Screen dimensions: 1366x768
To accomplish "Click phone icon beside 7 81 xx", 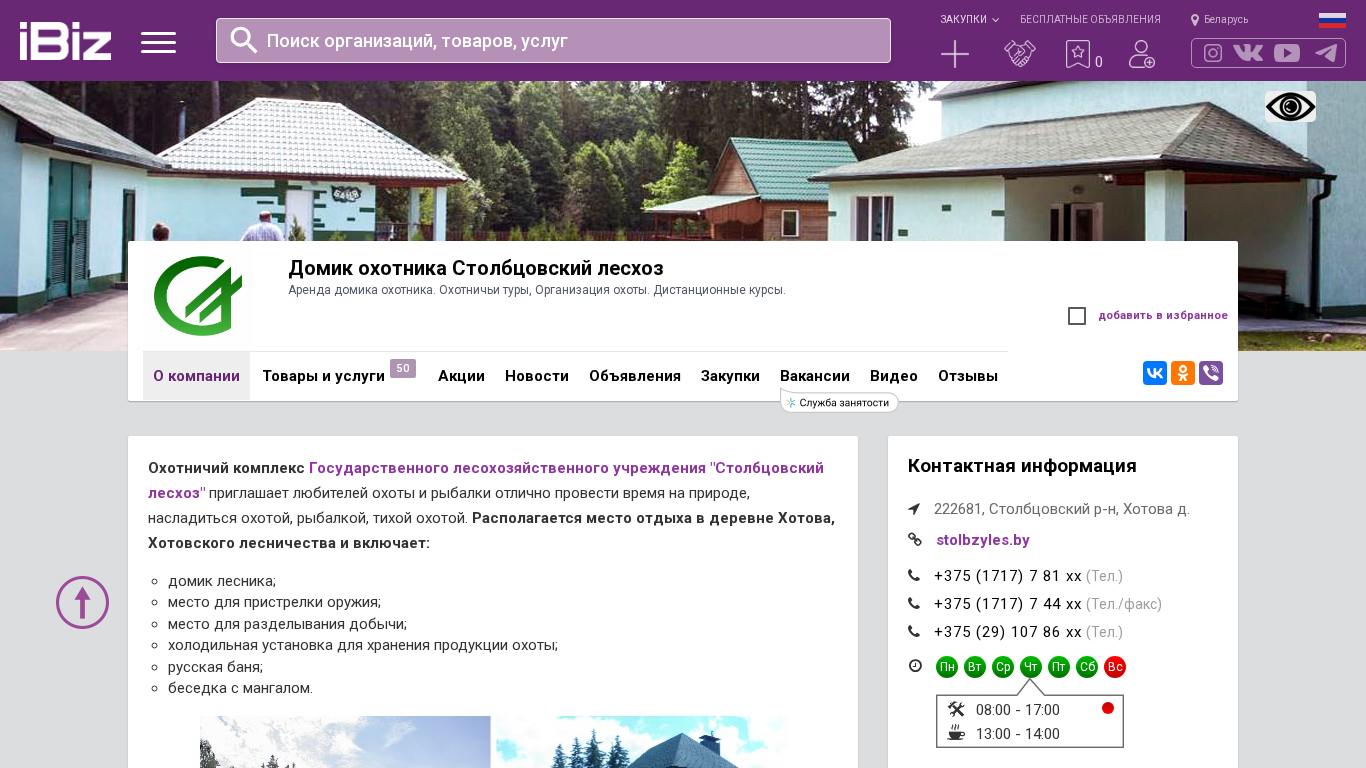I will (x=914, y=576).
